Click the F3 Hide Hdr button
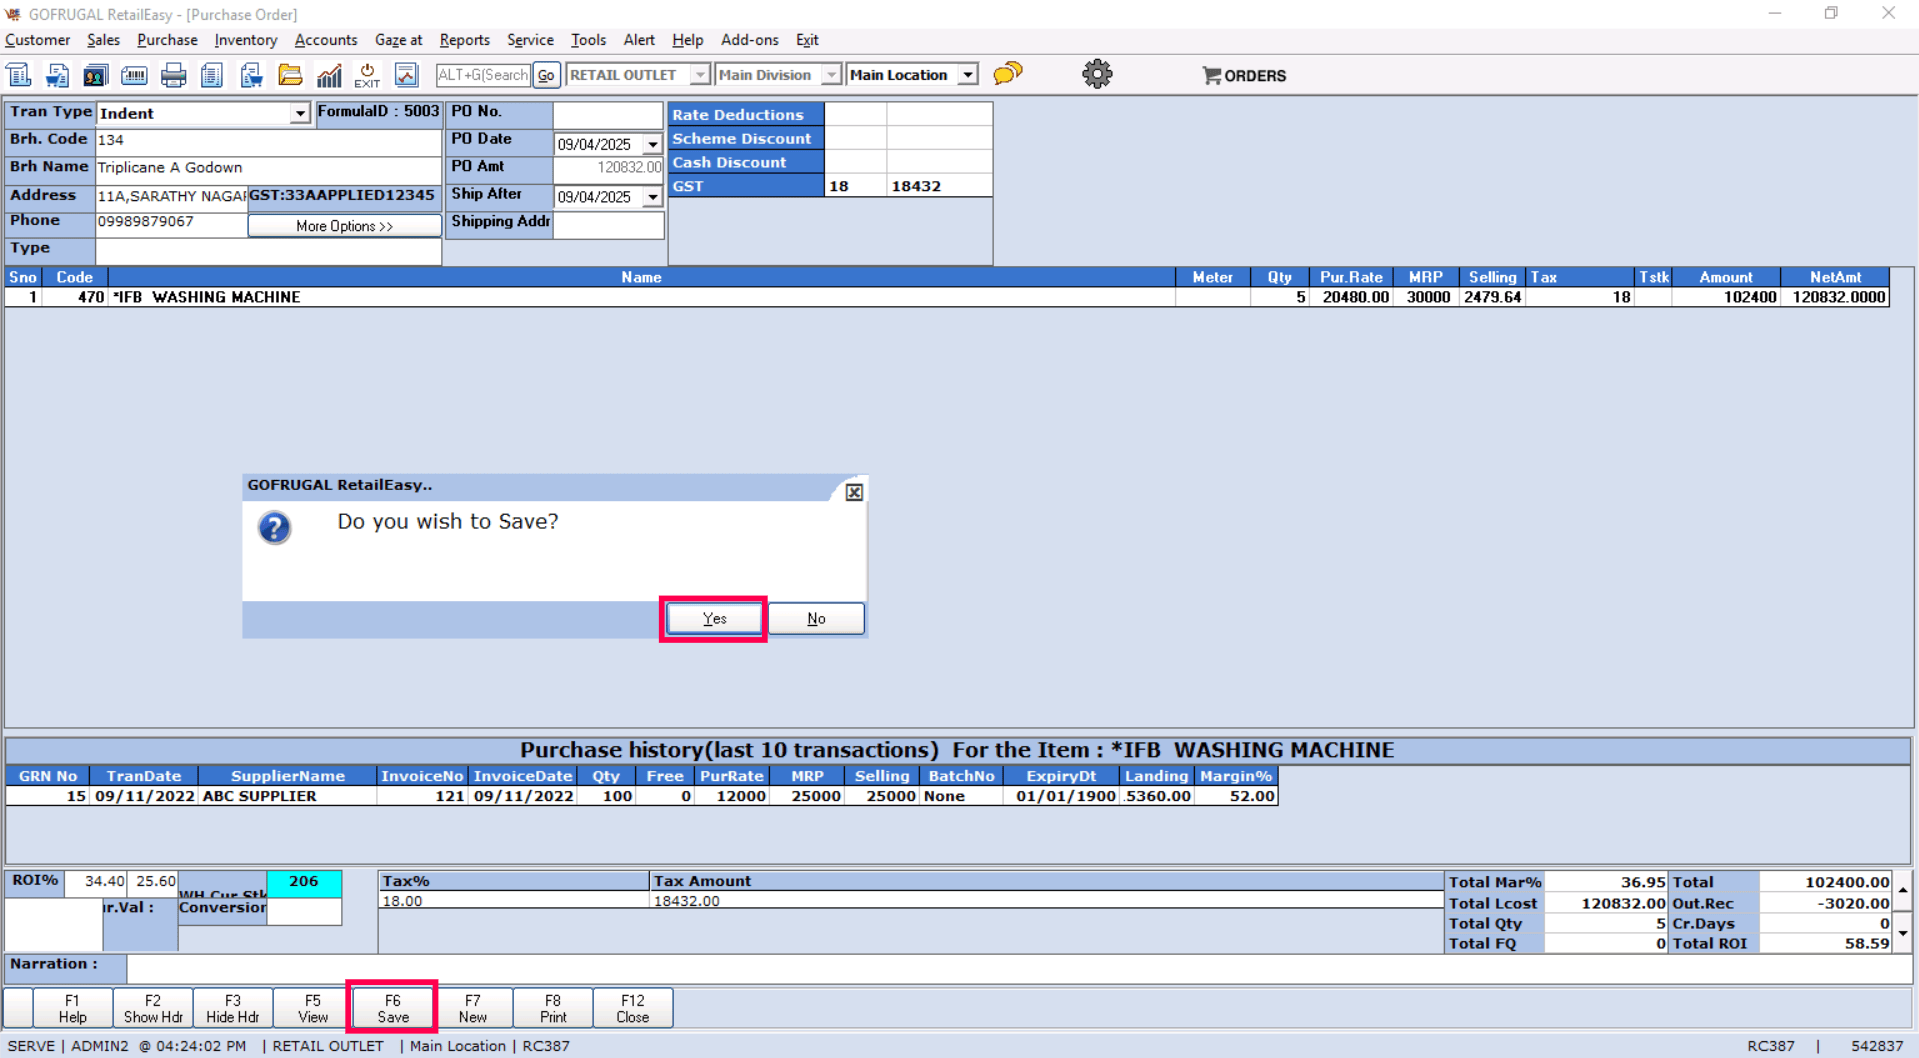 [233, 1008]
